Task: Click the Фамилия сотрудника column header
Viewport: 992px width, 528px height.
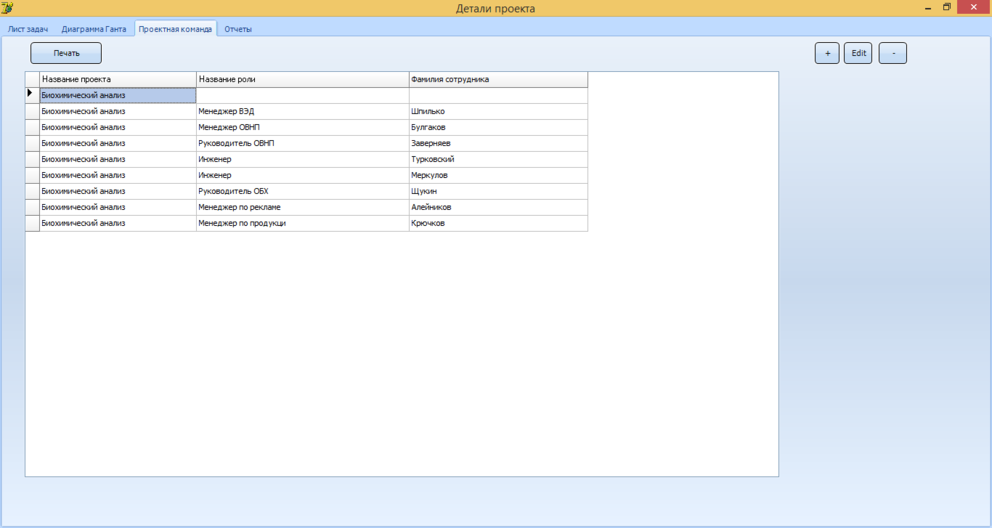Action: [x=498, y=80]
